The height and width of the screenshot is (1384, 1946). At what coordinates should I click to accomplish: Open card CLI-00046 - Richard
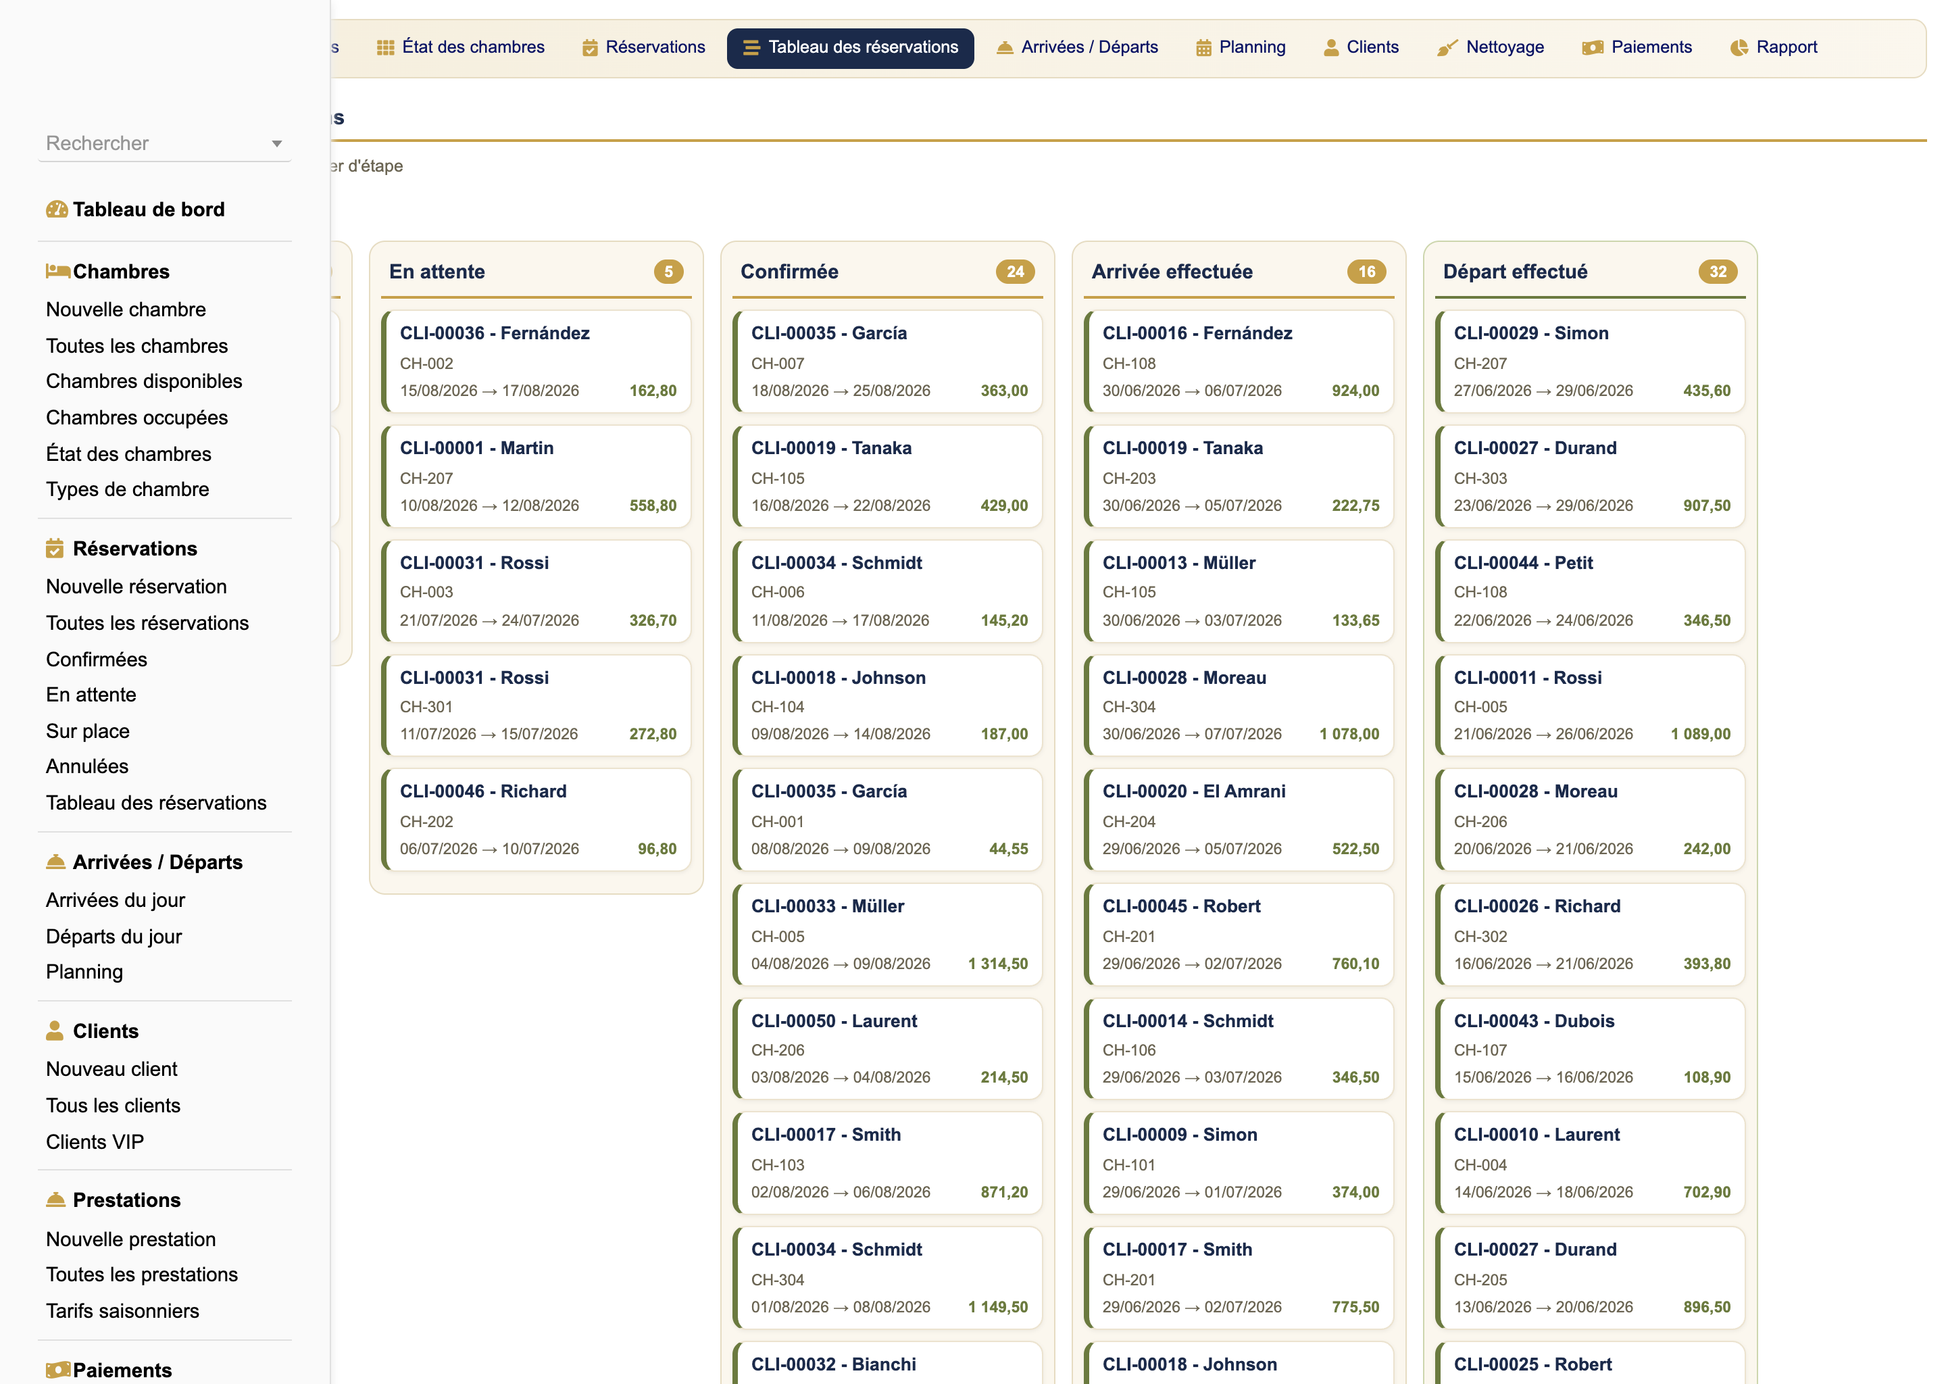(x=536, y=819)
